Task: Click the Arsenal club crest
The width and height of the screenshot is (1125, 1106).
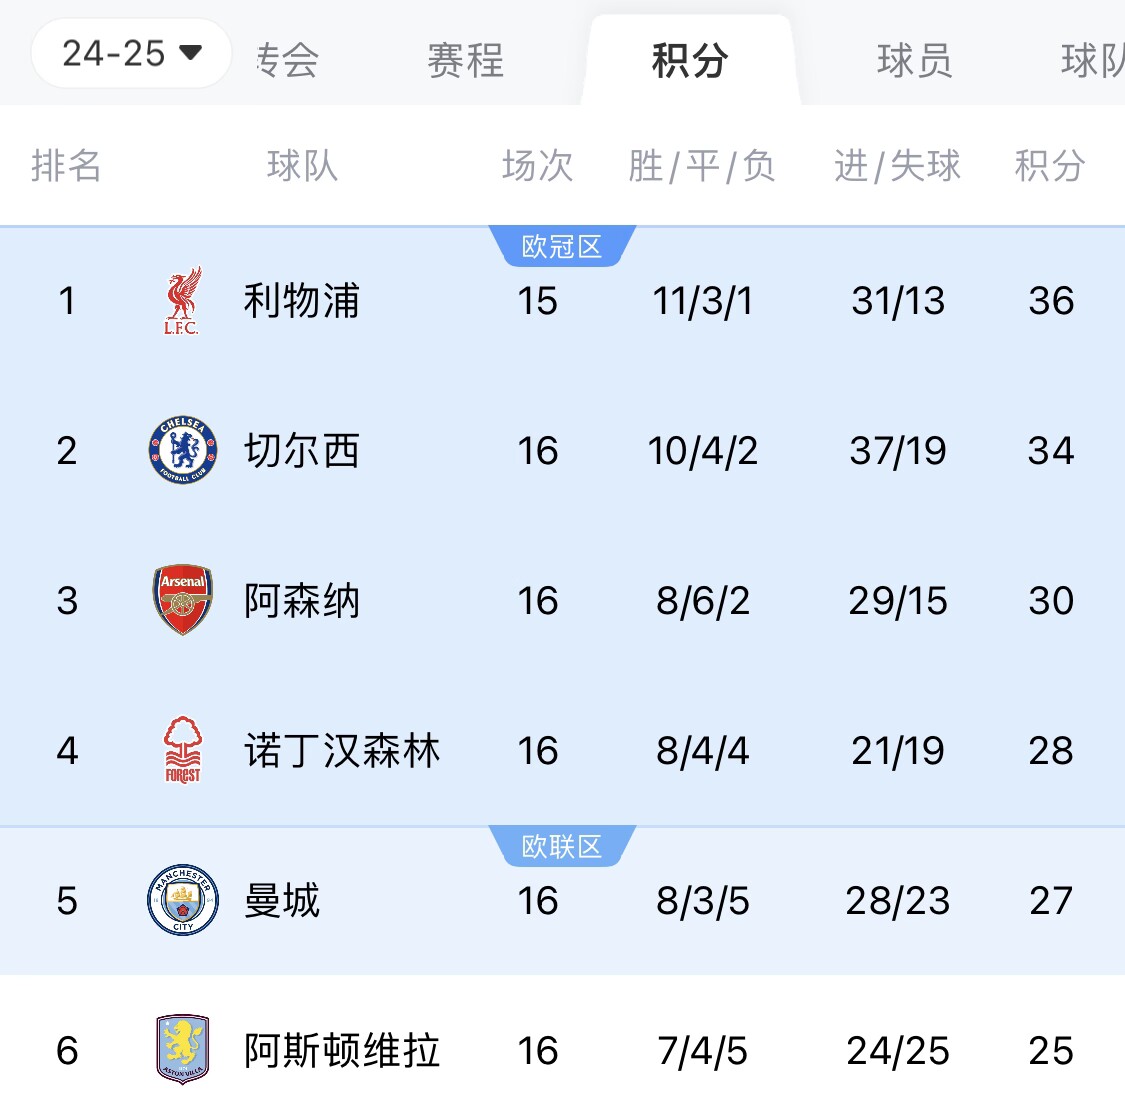Action: (x=182, y=600)
